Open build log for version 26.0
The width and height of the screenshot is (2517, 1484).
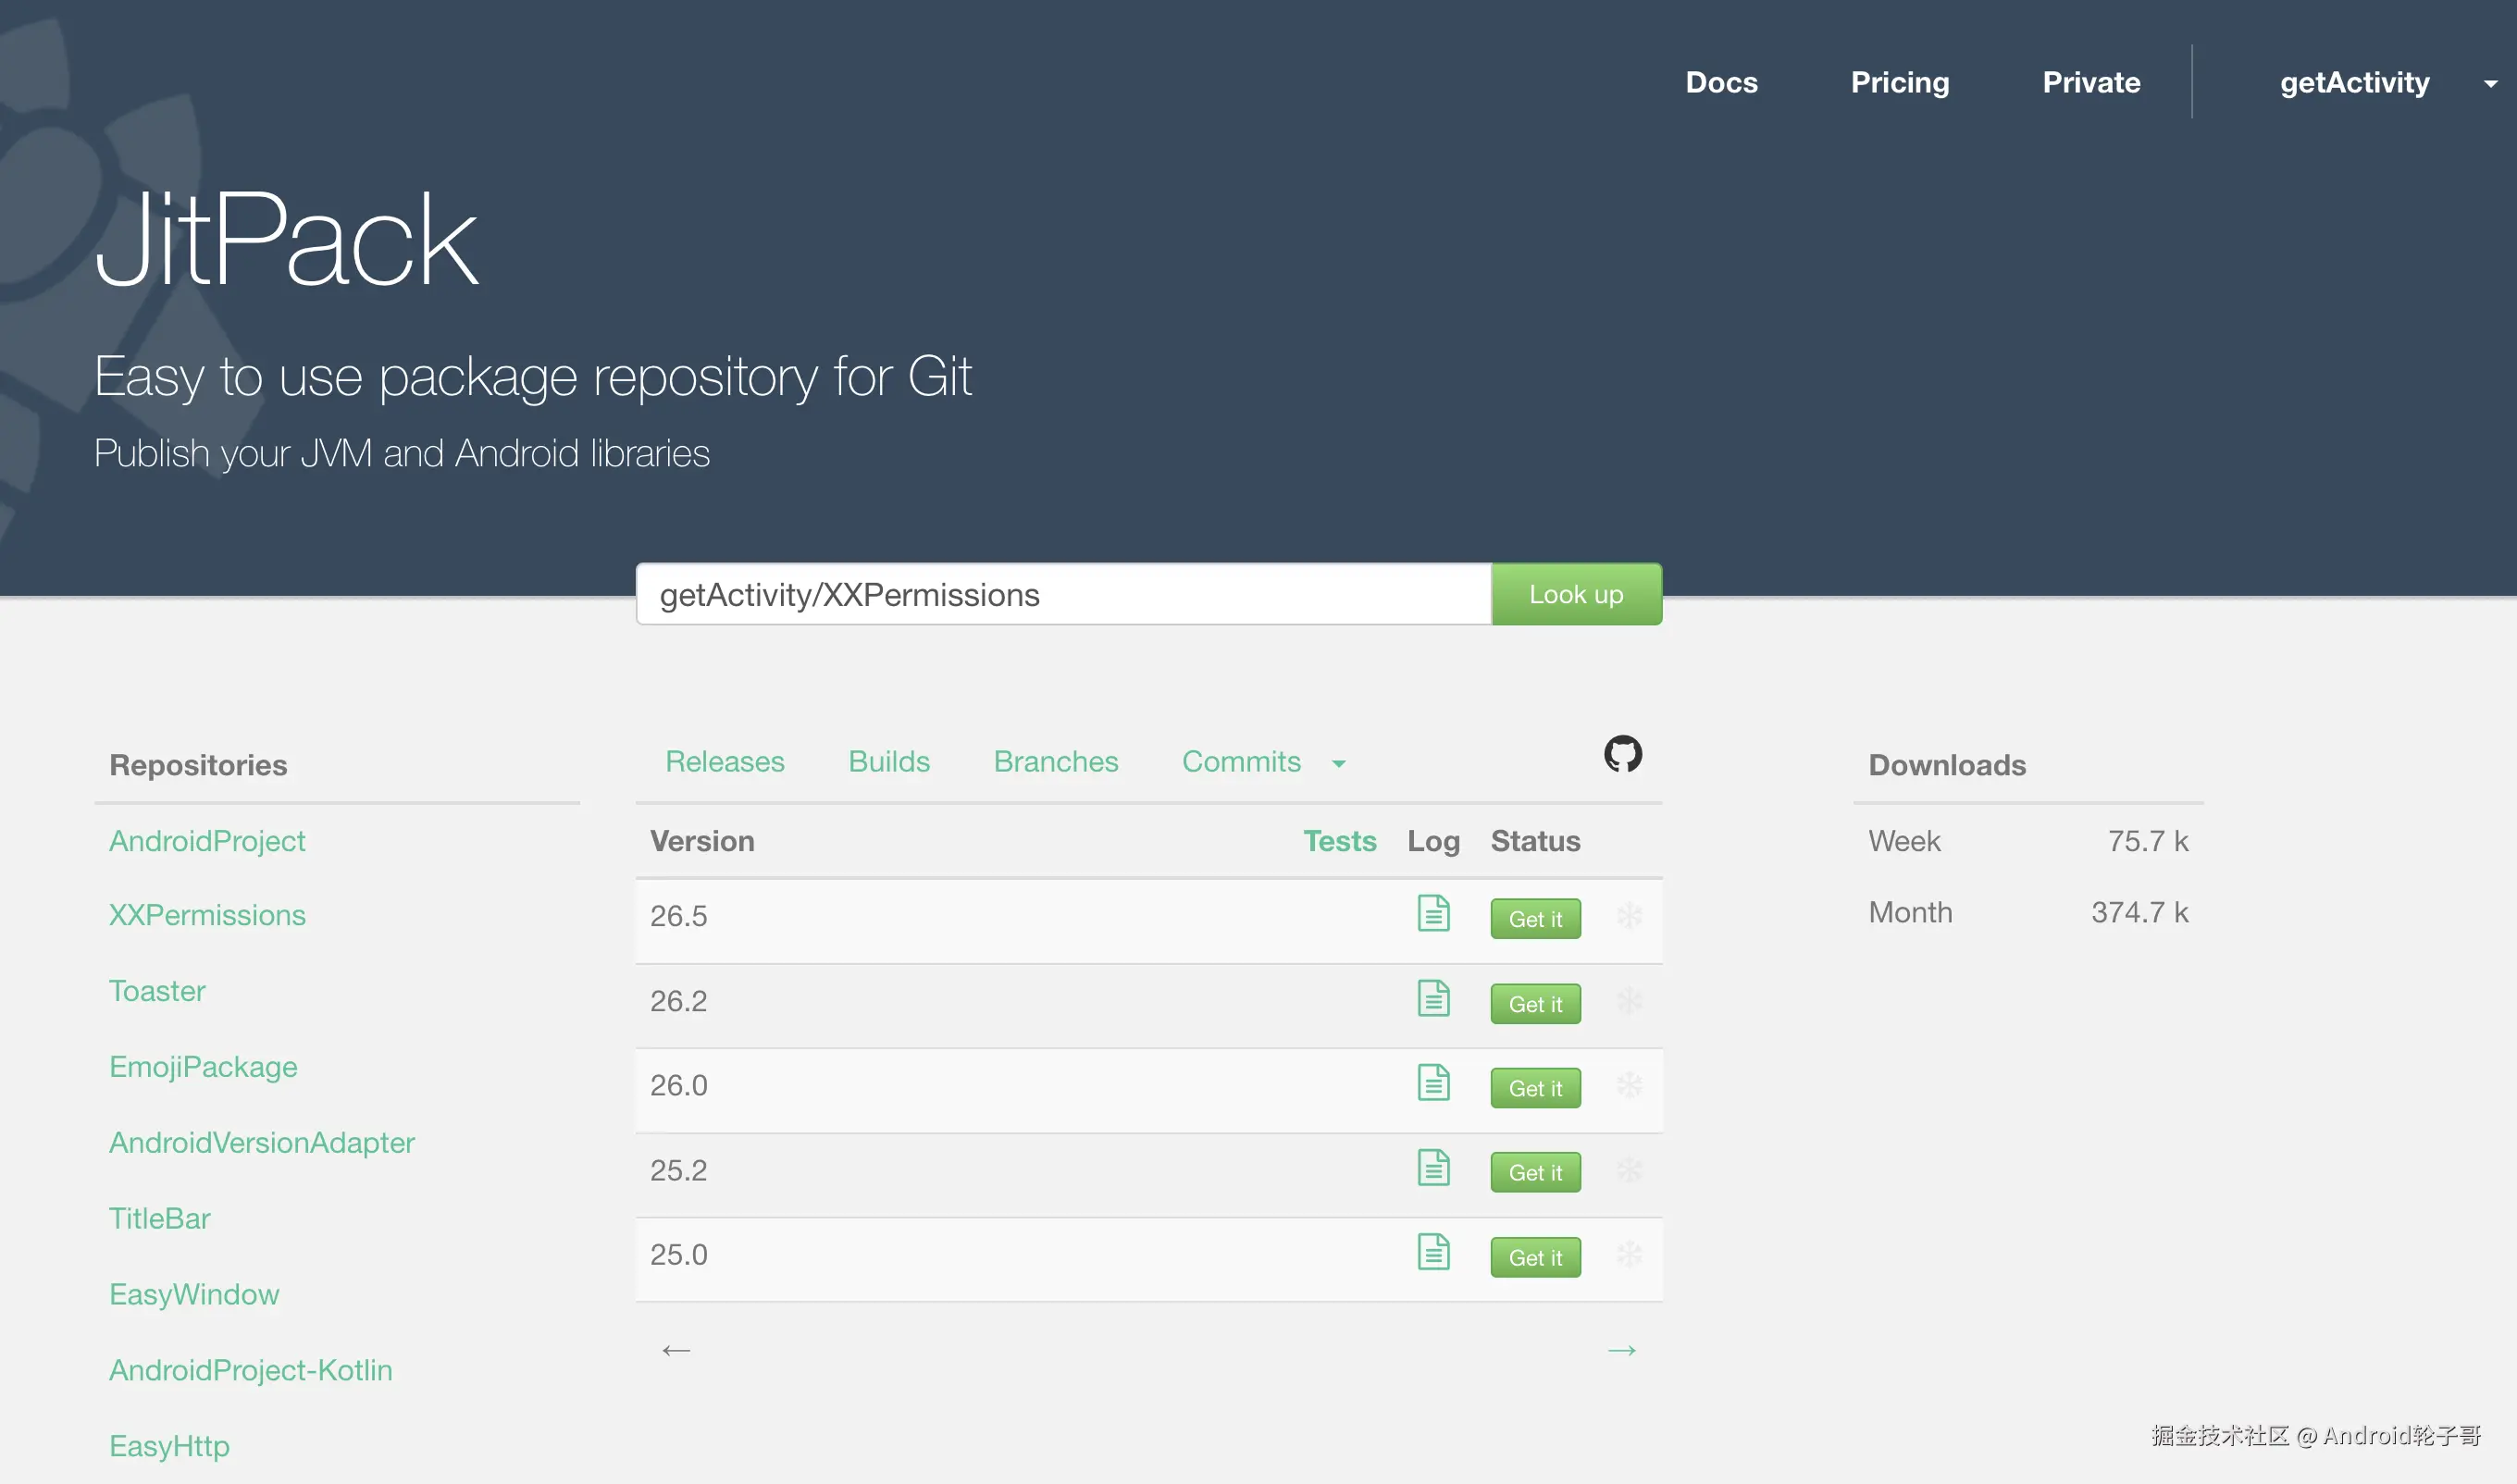point(1433,1083)
